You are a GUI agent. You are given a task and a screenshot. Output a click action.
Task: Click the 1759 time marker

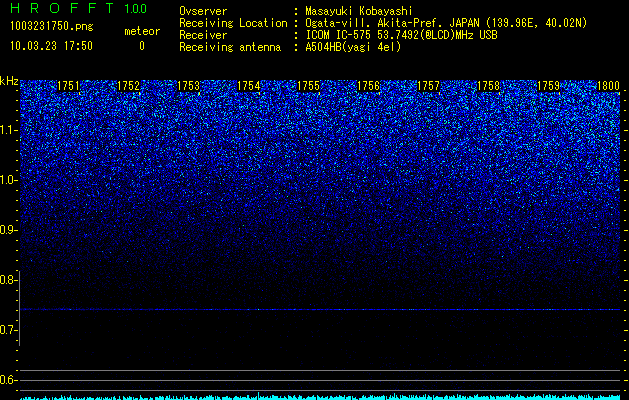548,86
